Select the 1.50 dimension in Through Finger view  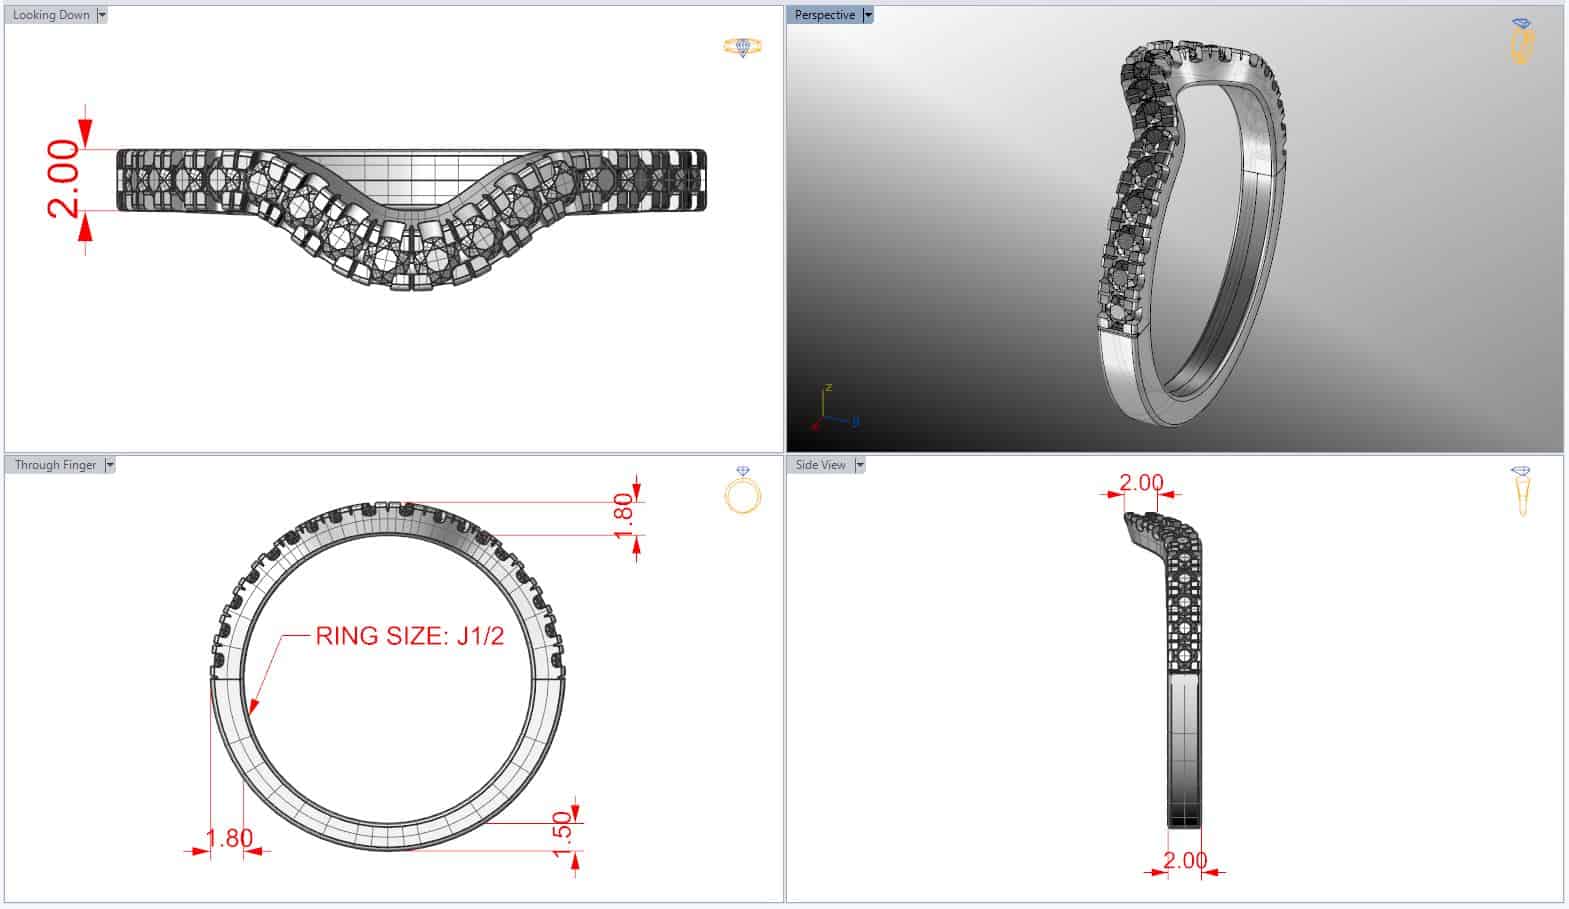pos(562,835)
